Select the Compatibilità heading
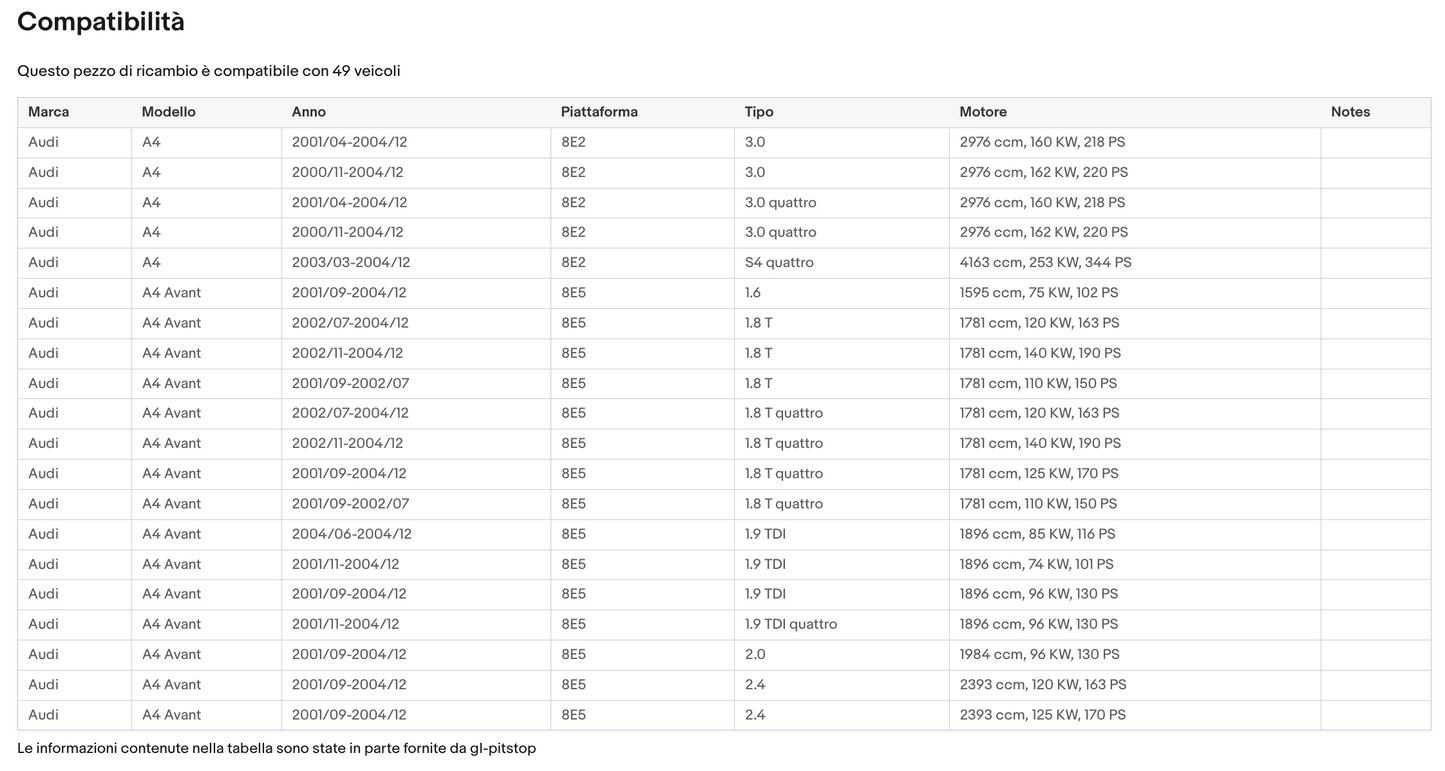The width and height of the screenshot is (1445, 771). click(101, 22)
